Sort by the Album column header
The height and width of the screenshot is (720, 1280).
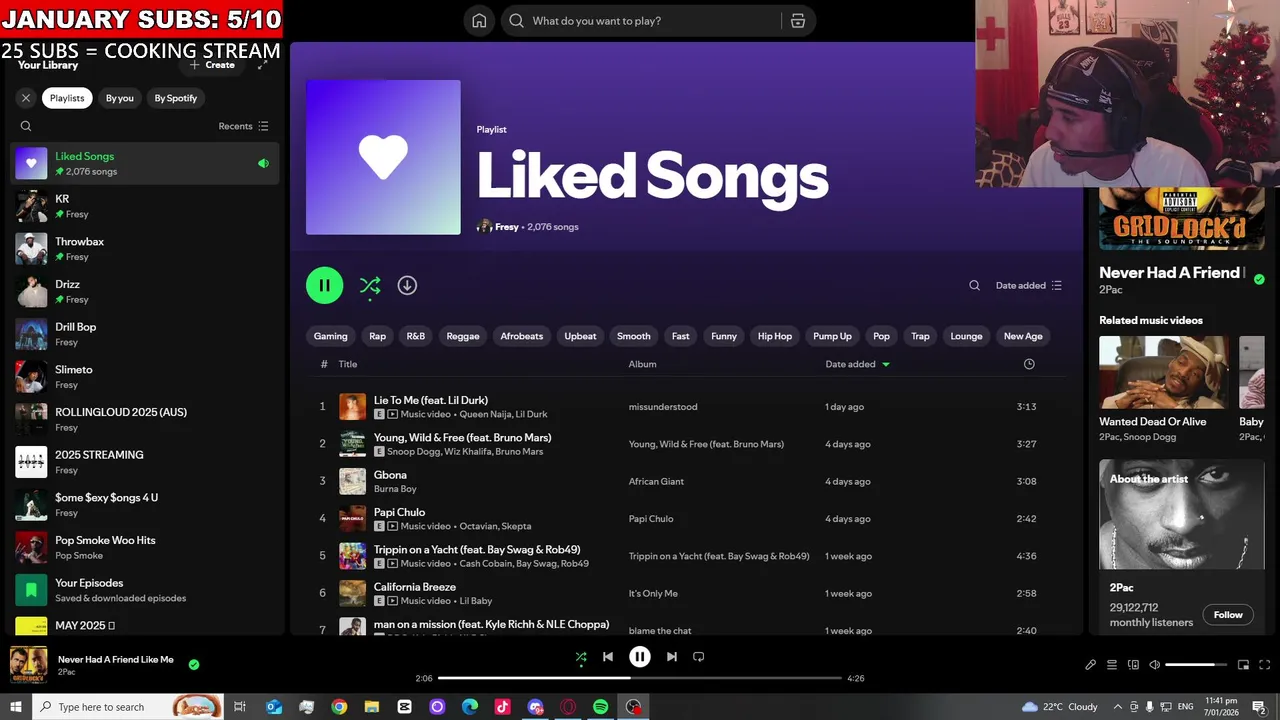click(x=642, y=364)
